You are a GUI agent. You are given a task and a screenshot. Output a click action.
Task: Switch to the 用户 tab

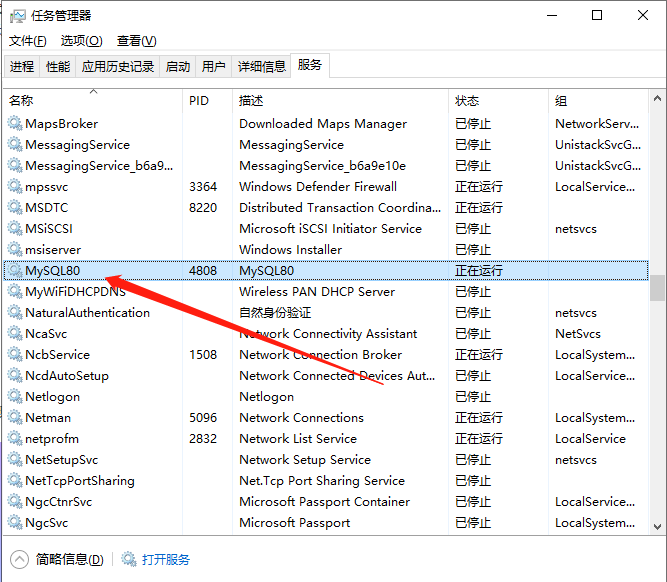pyautogui.click(x=214, y=66)
